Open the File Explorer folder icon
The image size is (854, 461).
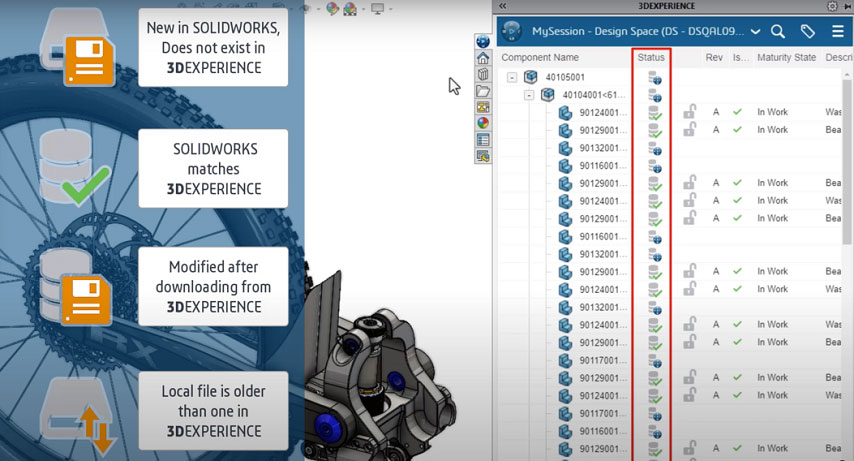pyautogui.click(x=483, y=91)
